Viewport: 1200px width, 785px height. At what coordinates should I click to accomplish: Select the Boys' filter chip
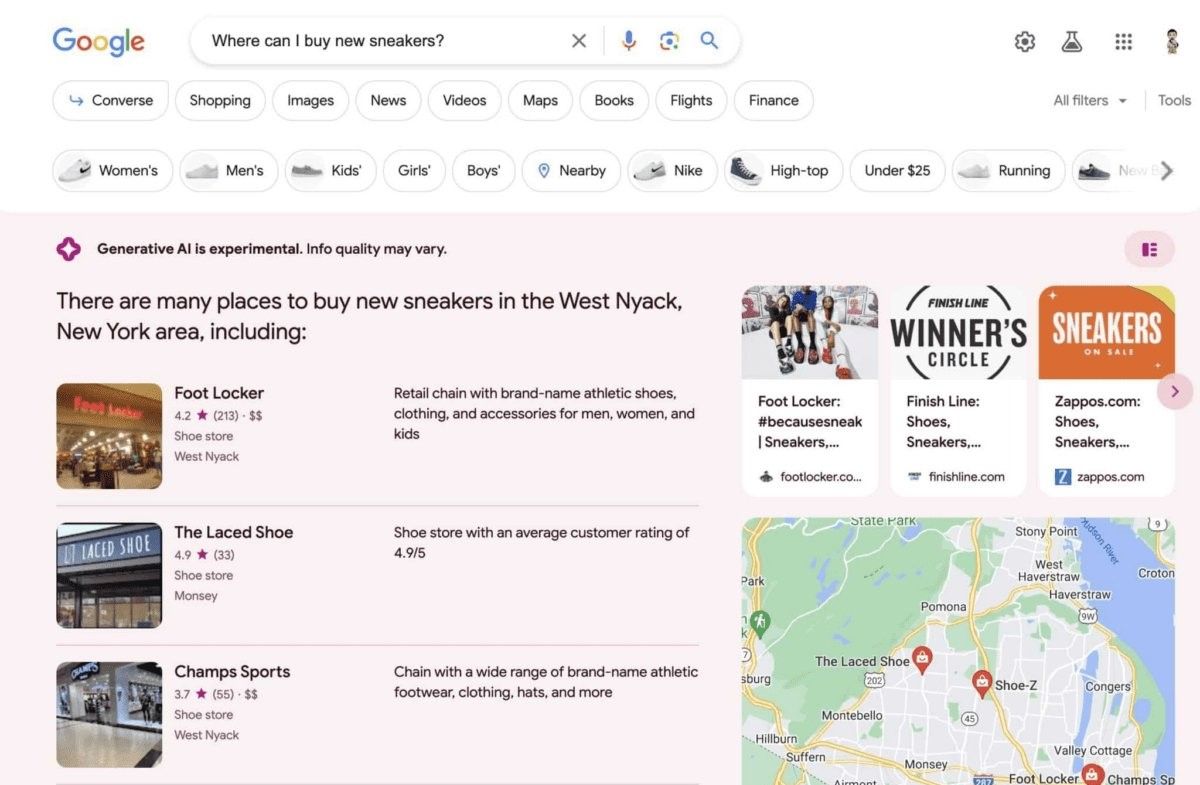483,170
